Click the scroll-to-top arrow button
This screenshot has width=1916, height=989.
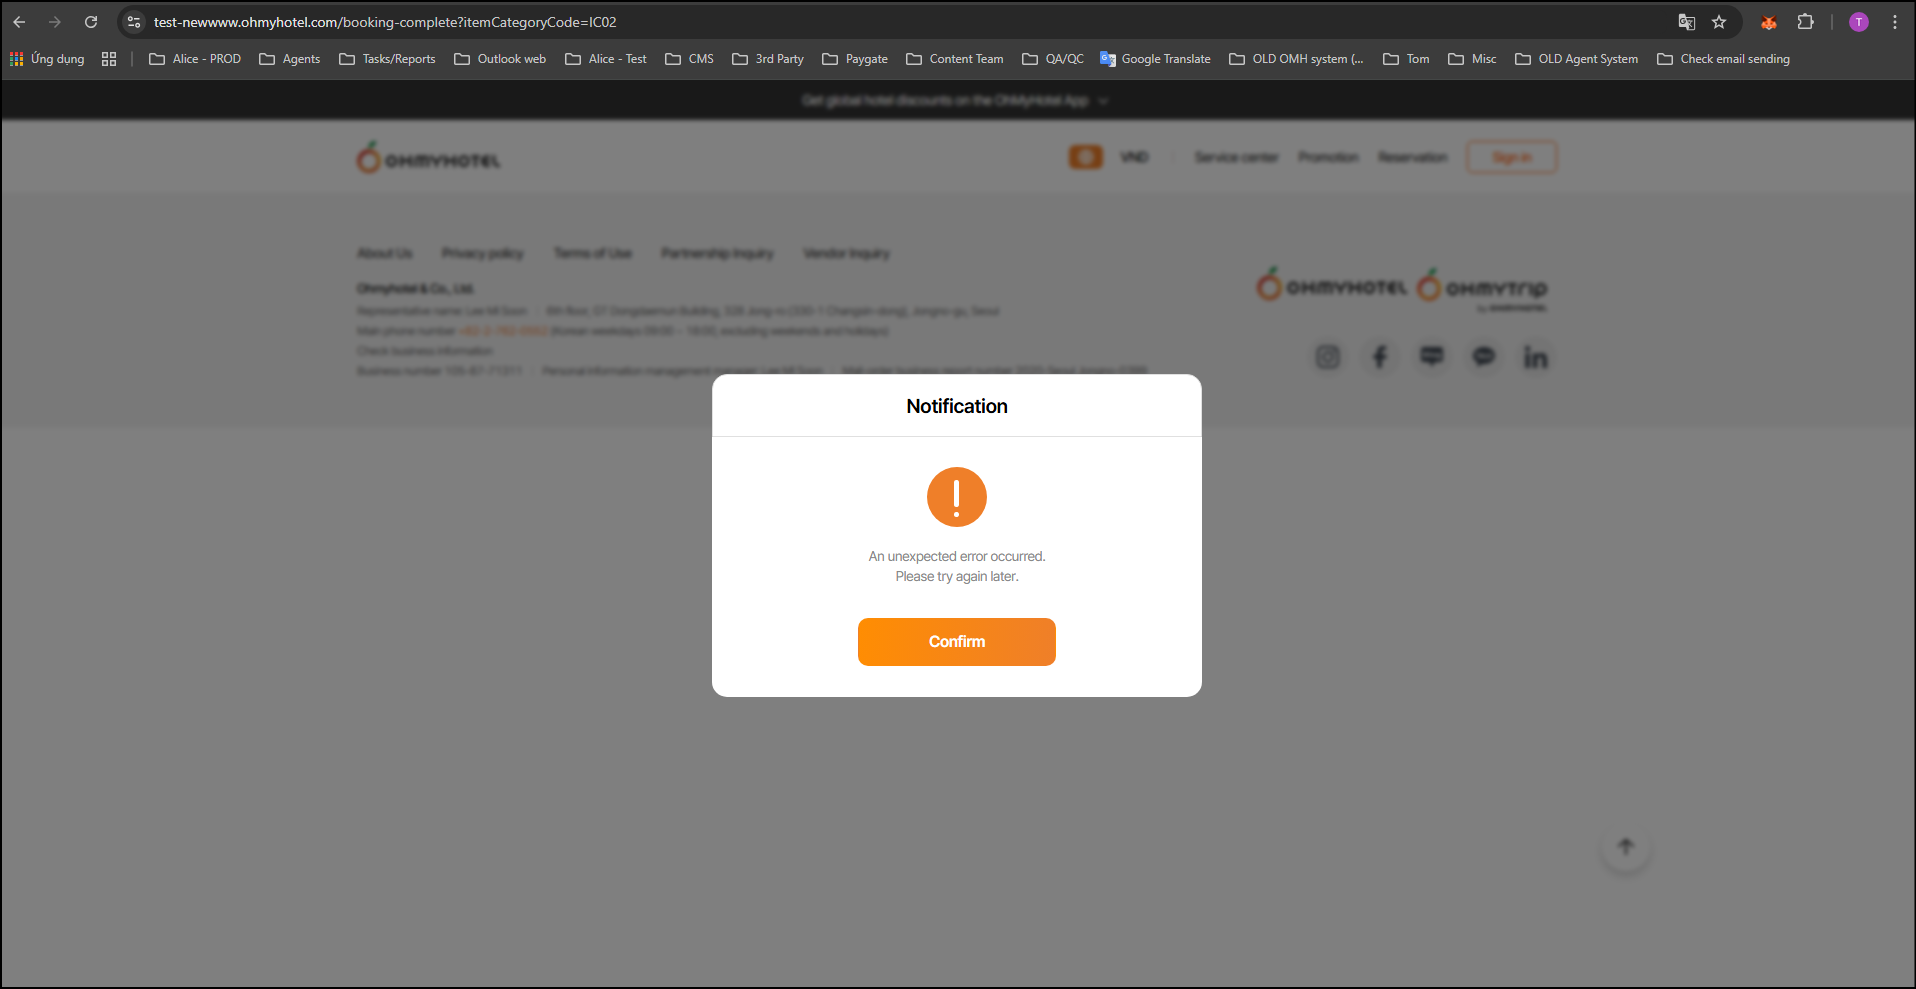point(1626,847)
